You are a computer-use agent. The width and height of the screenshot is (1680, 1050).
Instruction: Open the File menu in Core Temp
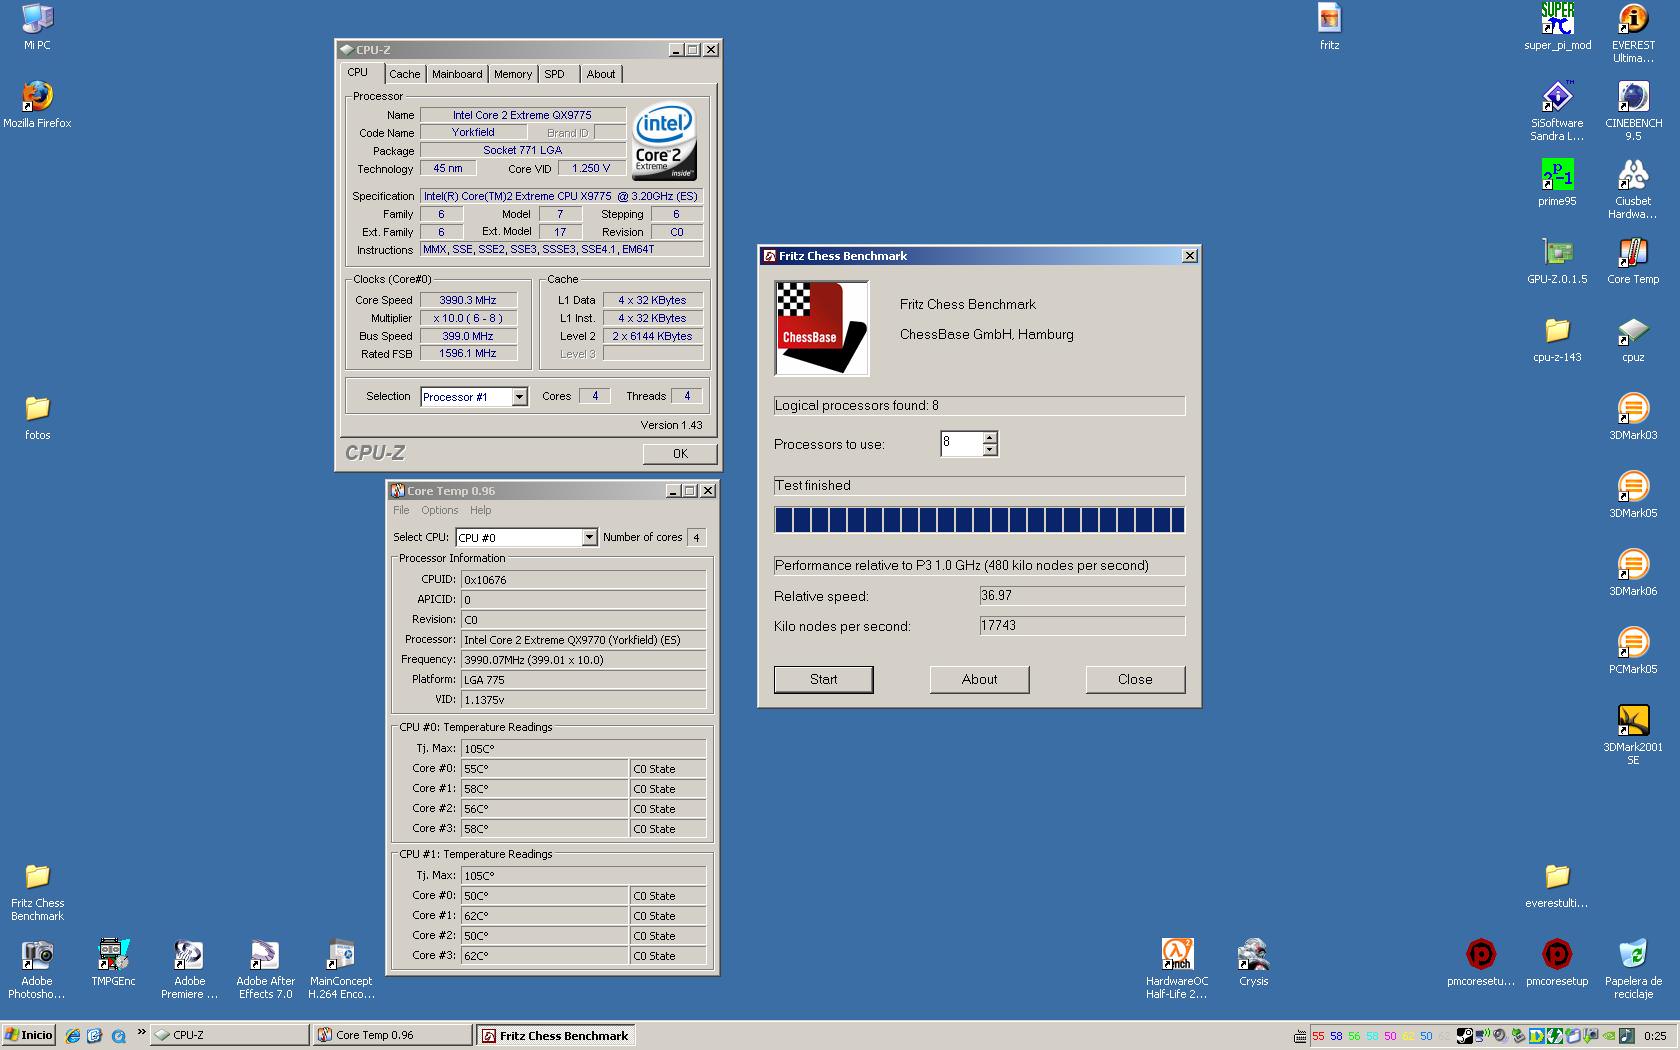tap(401, 510)
